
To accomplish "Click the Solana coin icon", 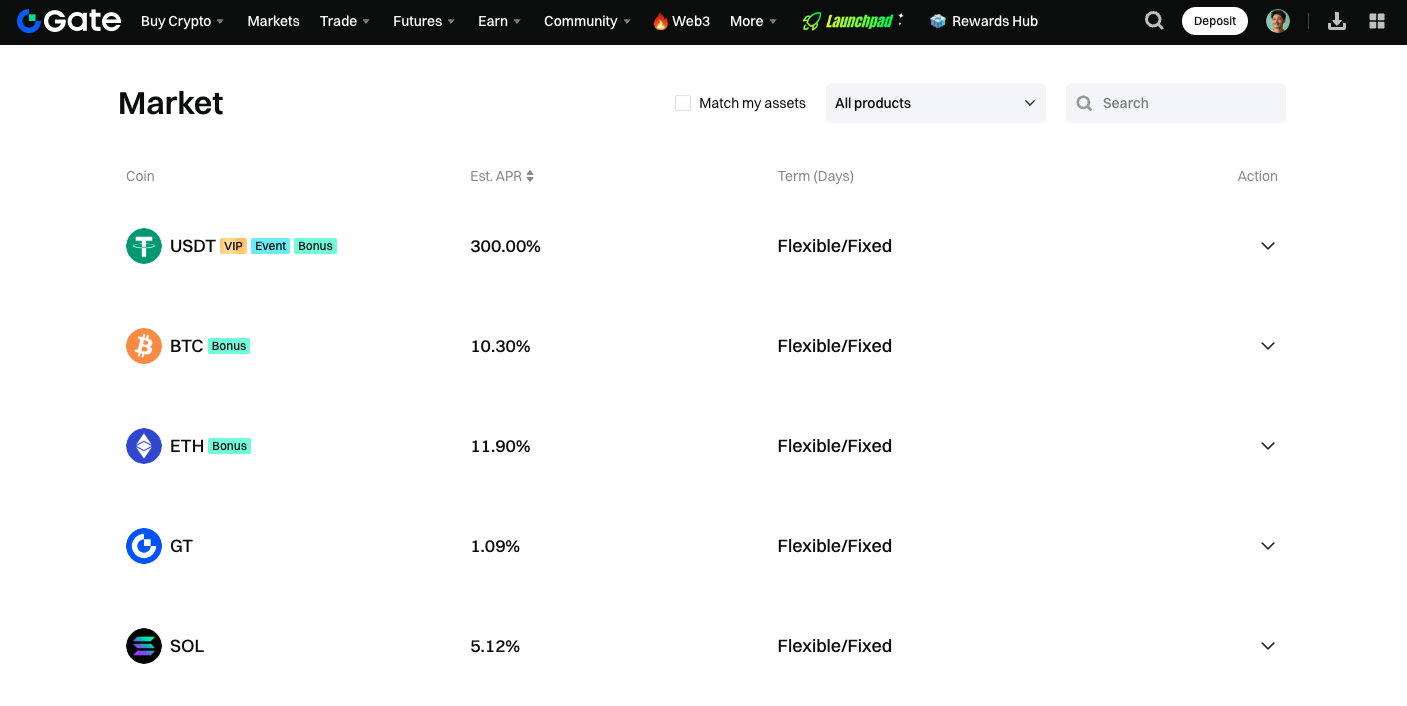I will pos(144,646).
